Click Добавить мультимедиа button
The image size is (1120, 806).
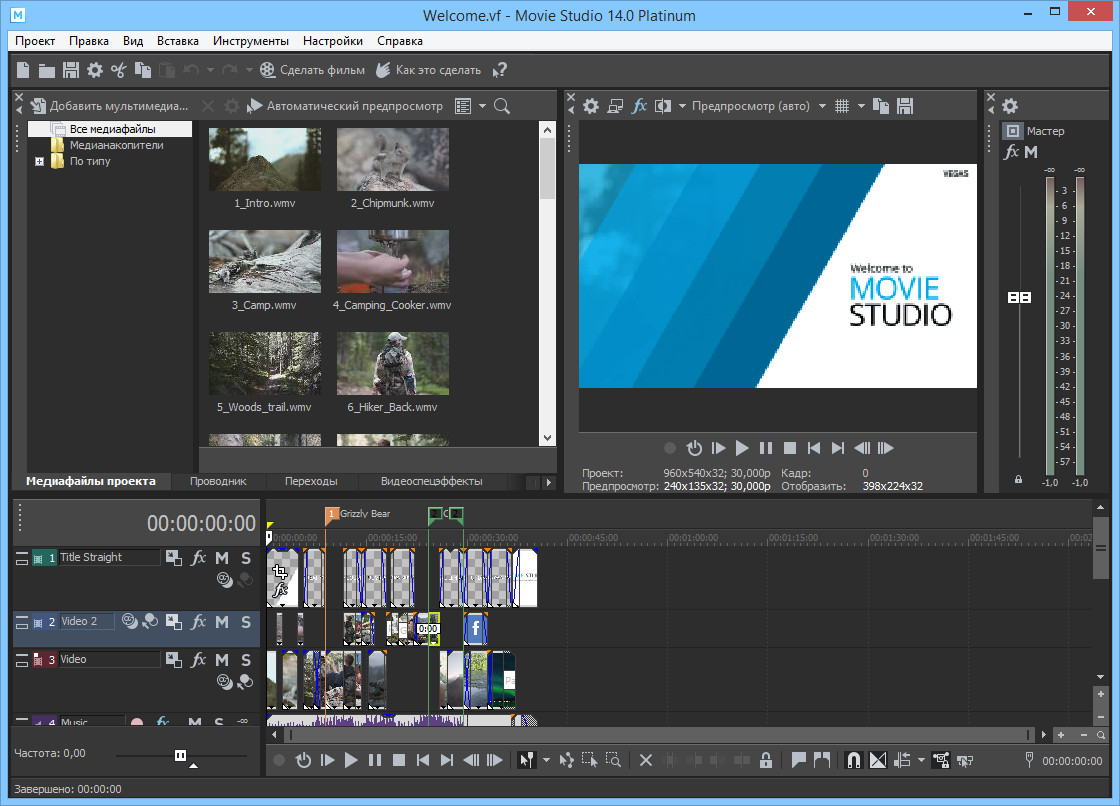[x=109, y=106]
